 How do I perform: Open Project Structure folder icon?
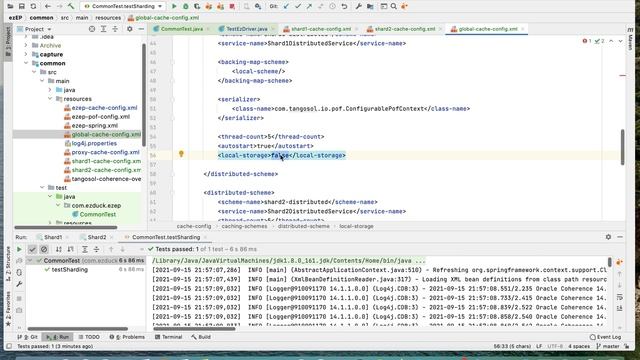coord(370,6)
